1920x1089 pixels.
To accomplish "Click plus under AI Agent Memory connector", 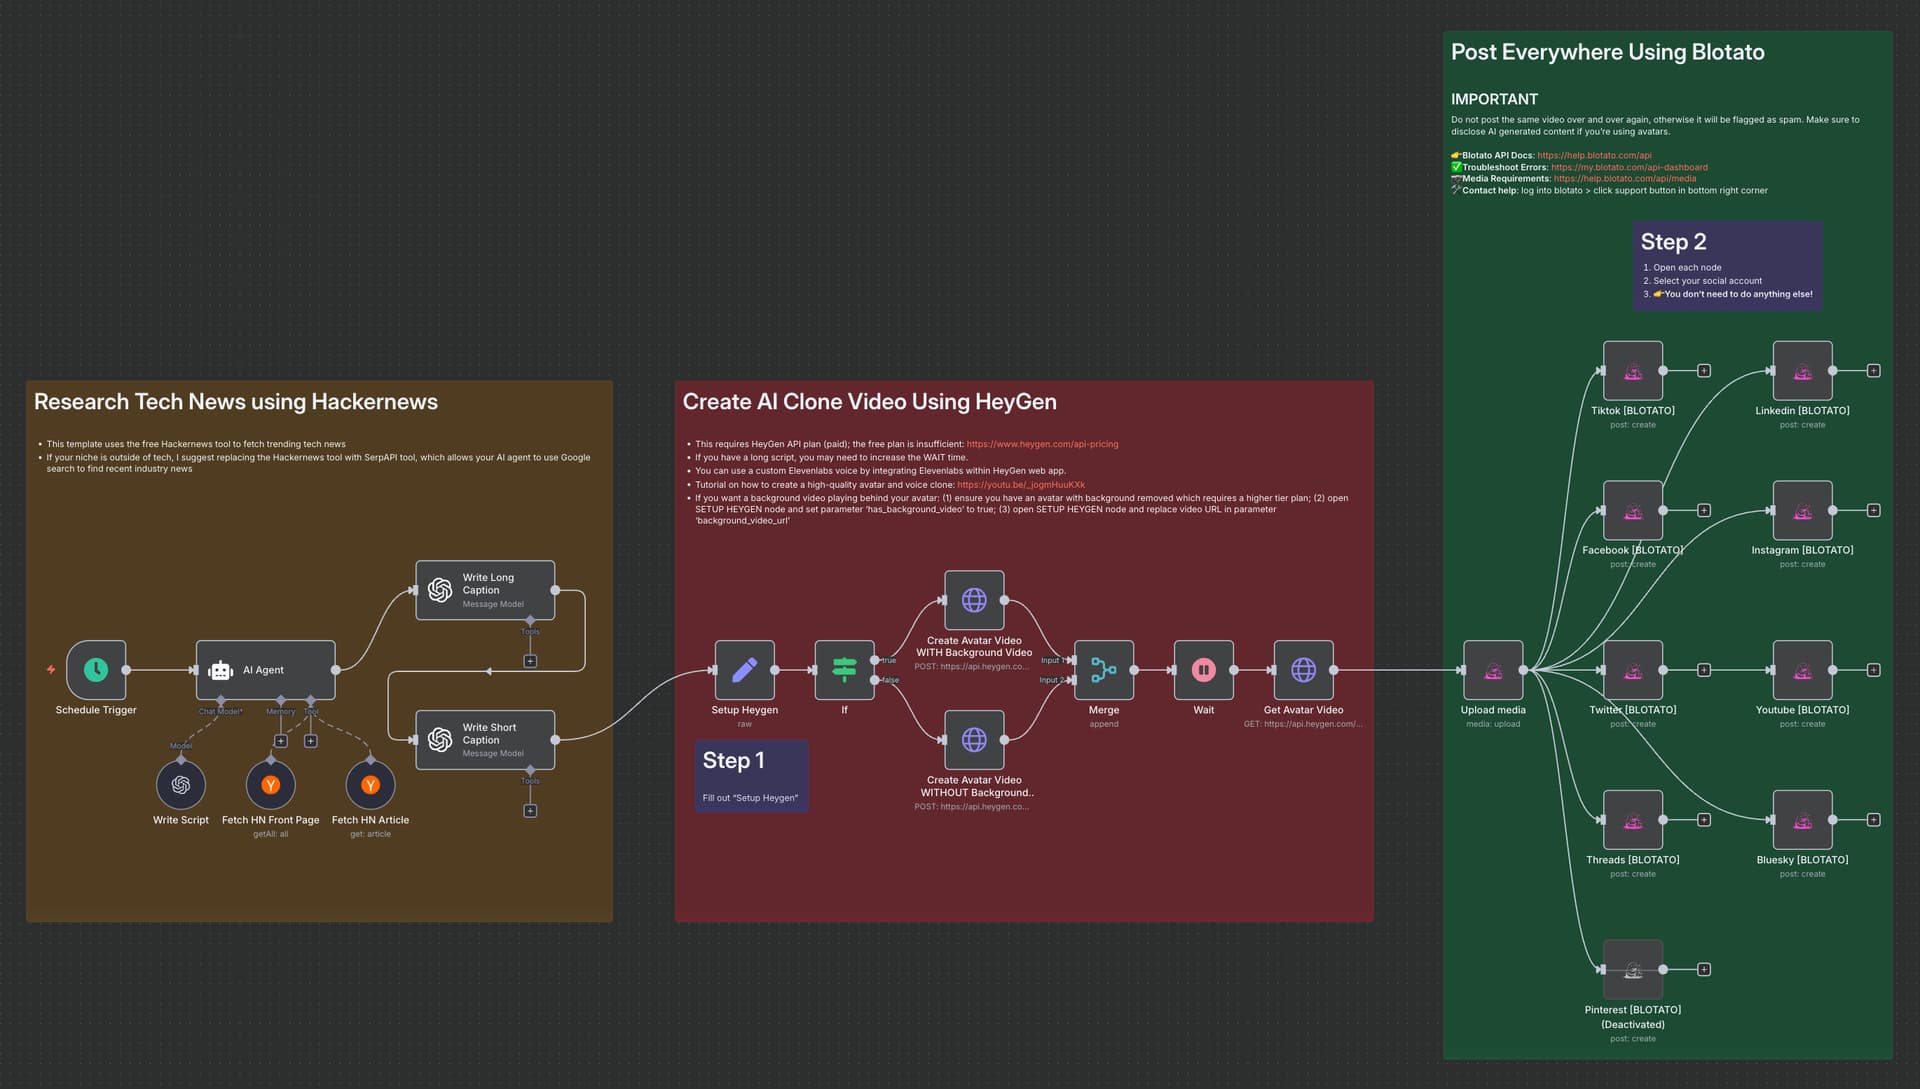I will click(x=281, y=741).
